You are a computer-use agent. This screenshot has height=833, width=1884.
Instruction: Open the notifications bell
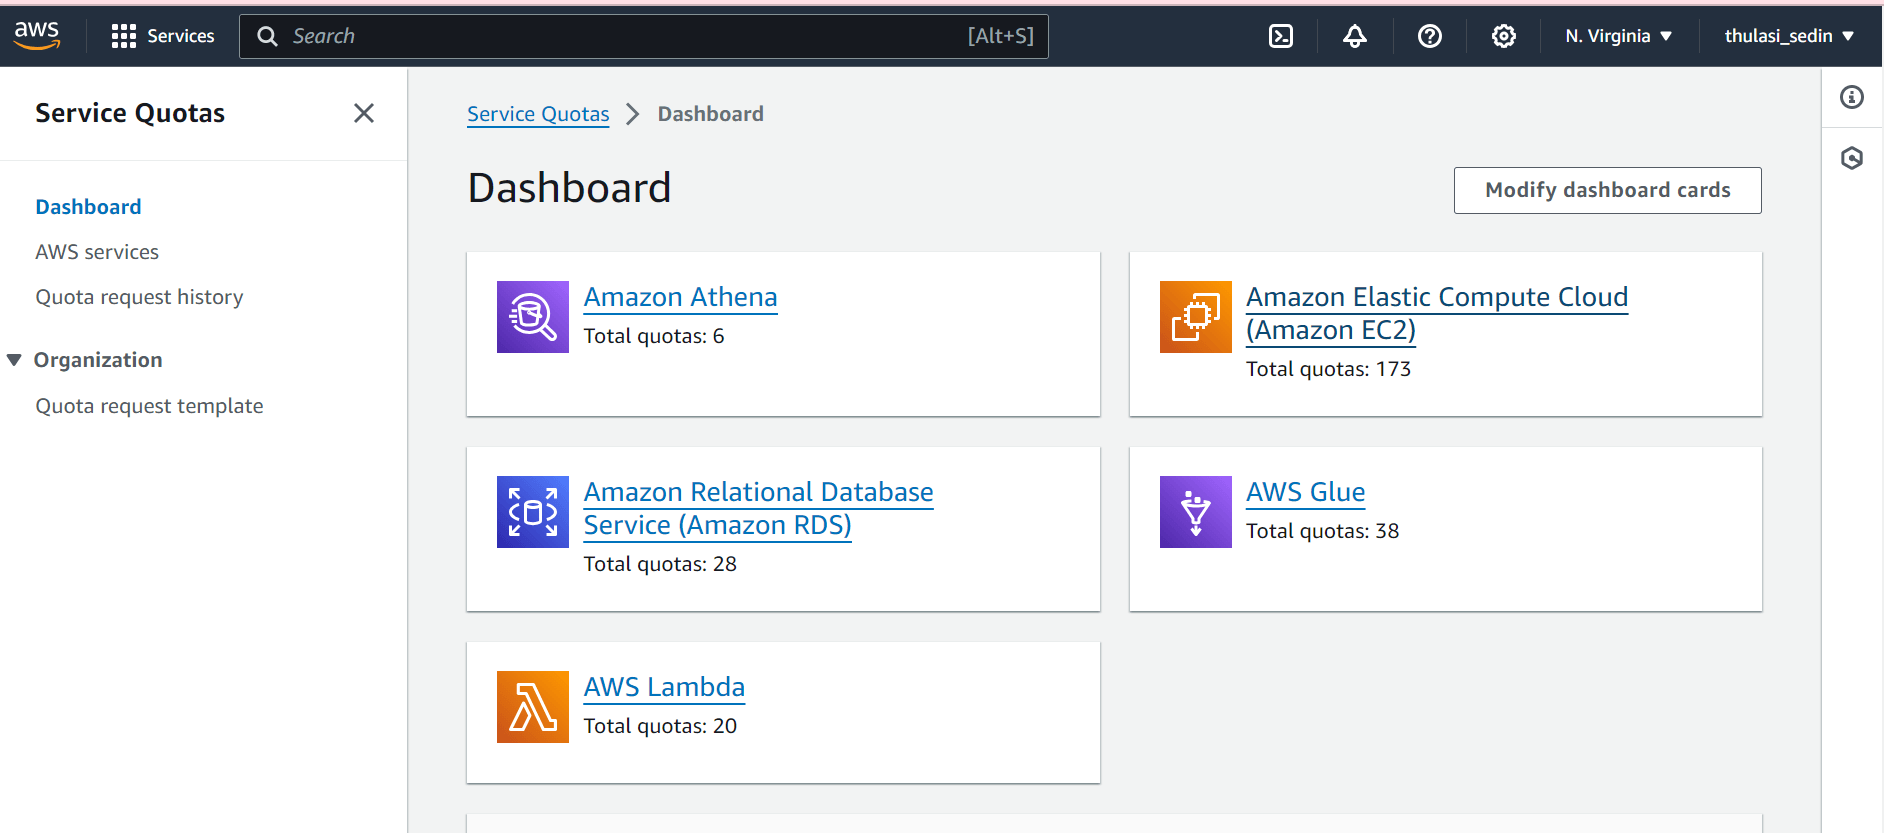pos(1354,36)
